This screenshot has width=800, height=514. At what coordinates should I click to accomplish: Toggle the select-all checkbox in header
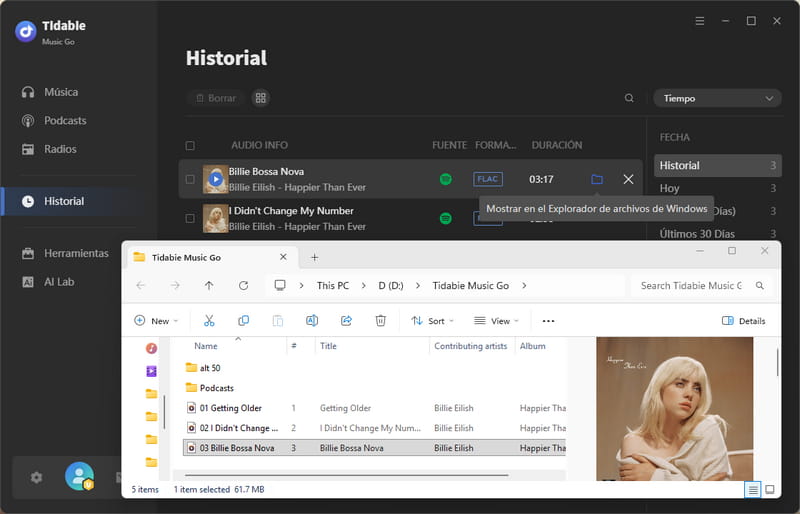click(x=190, y=145)
